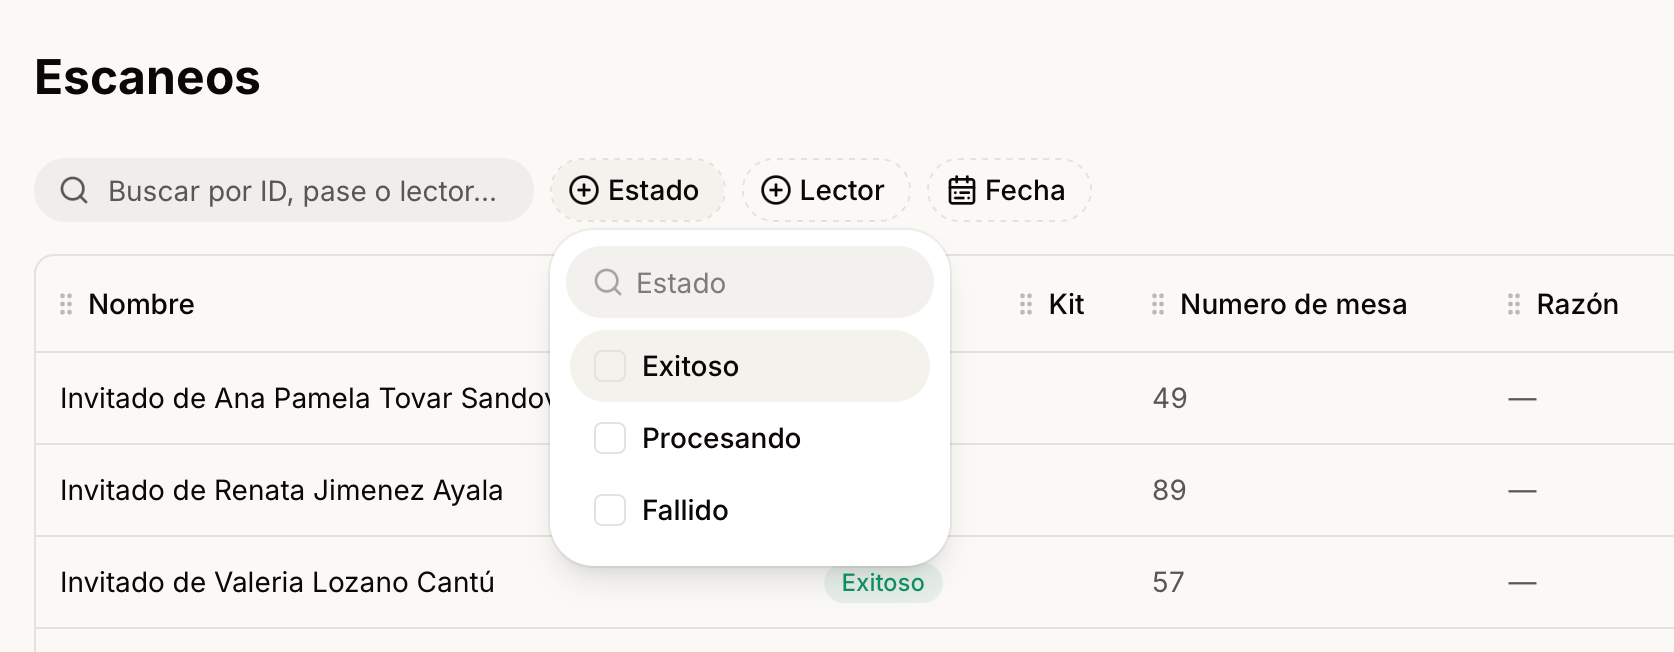The width and height of the screenshot is (1674, 652).
Task: Click the plus icon on the Lector filter
Action: pos(776,190)
